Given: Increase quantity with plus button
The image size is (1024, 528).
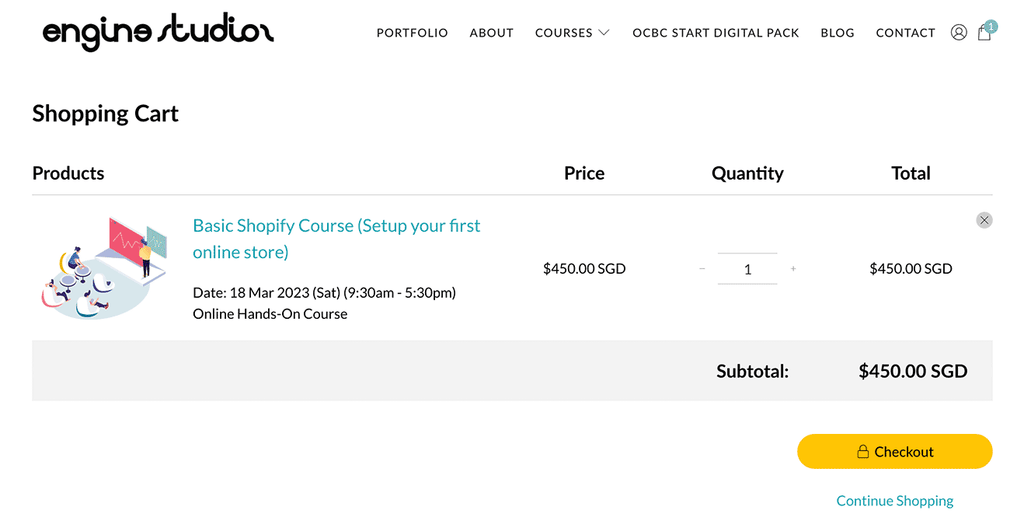Looking at the screenshot, I should coord(793,269).
